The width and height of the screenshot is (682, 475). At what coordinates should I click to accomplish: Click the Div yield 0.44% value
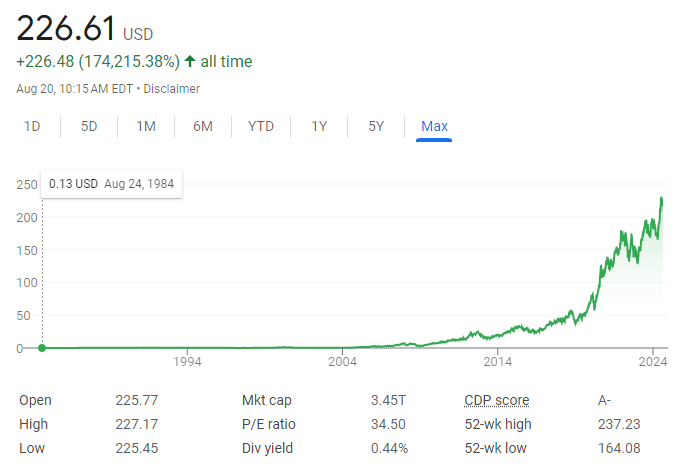coord(389,448)
